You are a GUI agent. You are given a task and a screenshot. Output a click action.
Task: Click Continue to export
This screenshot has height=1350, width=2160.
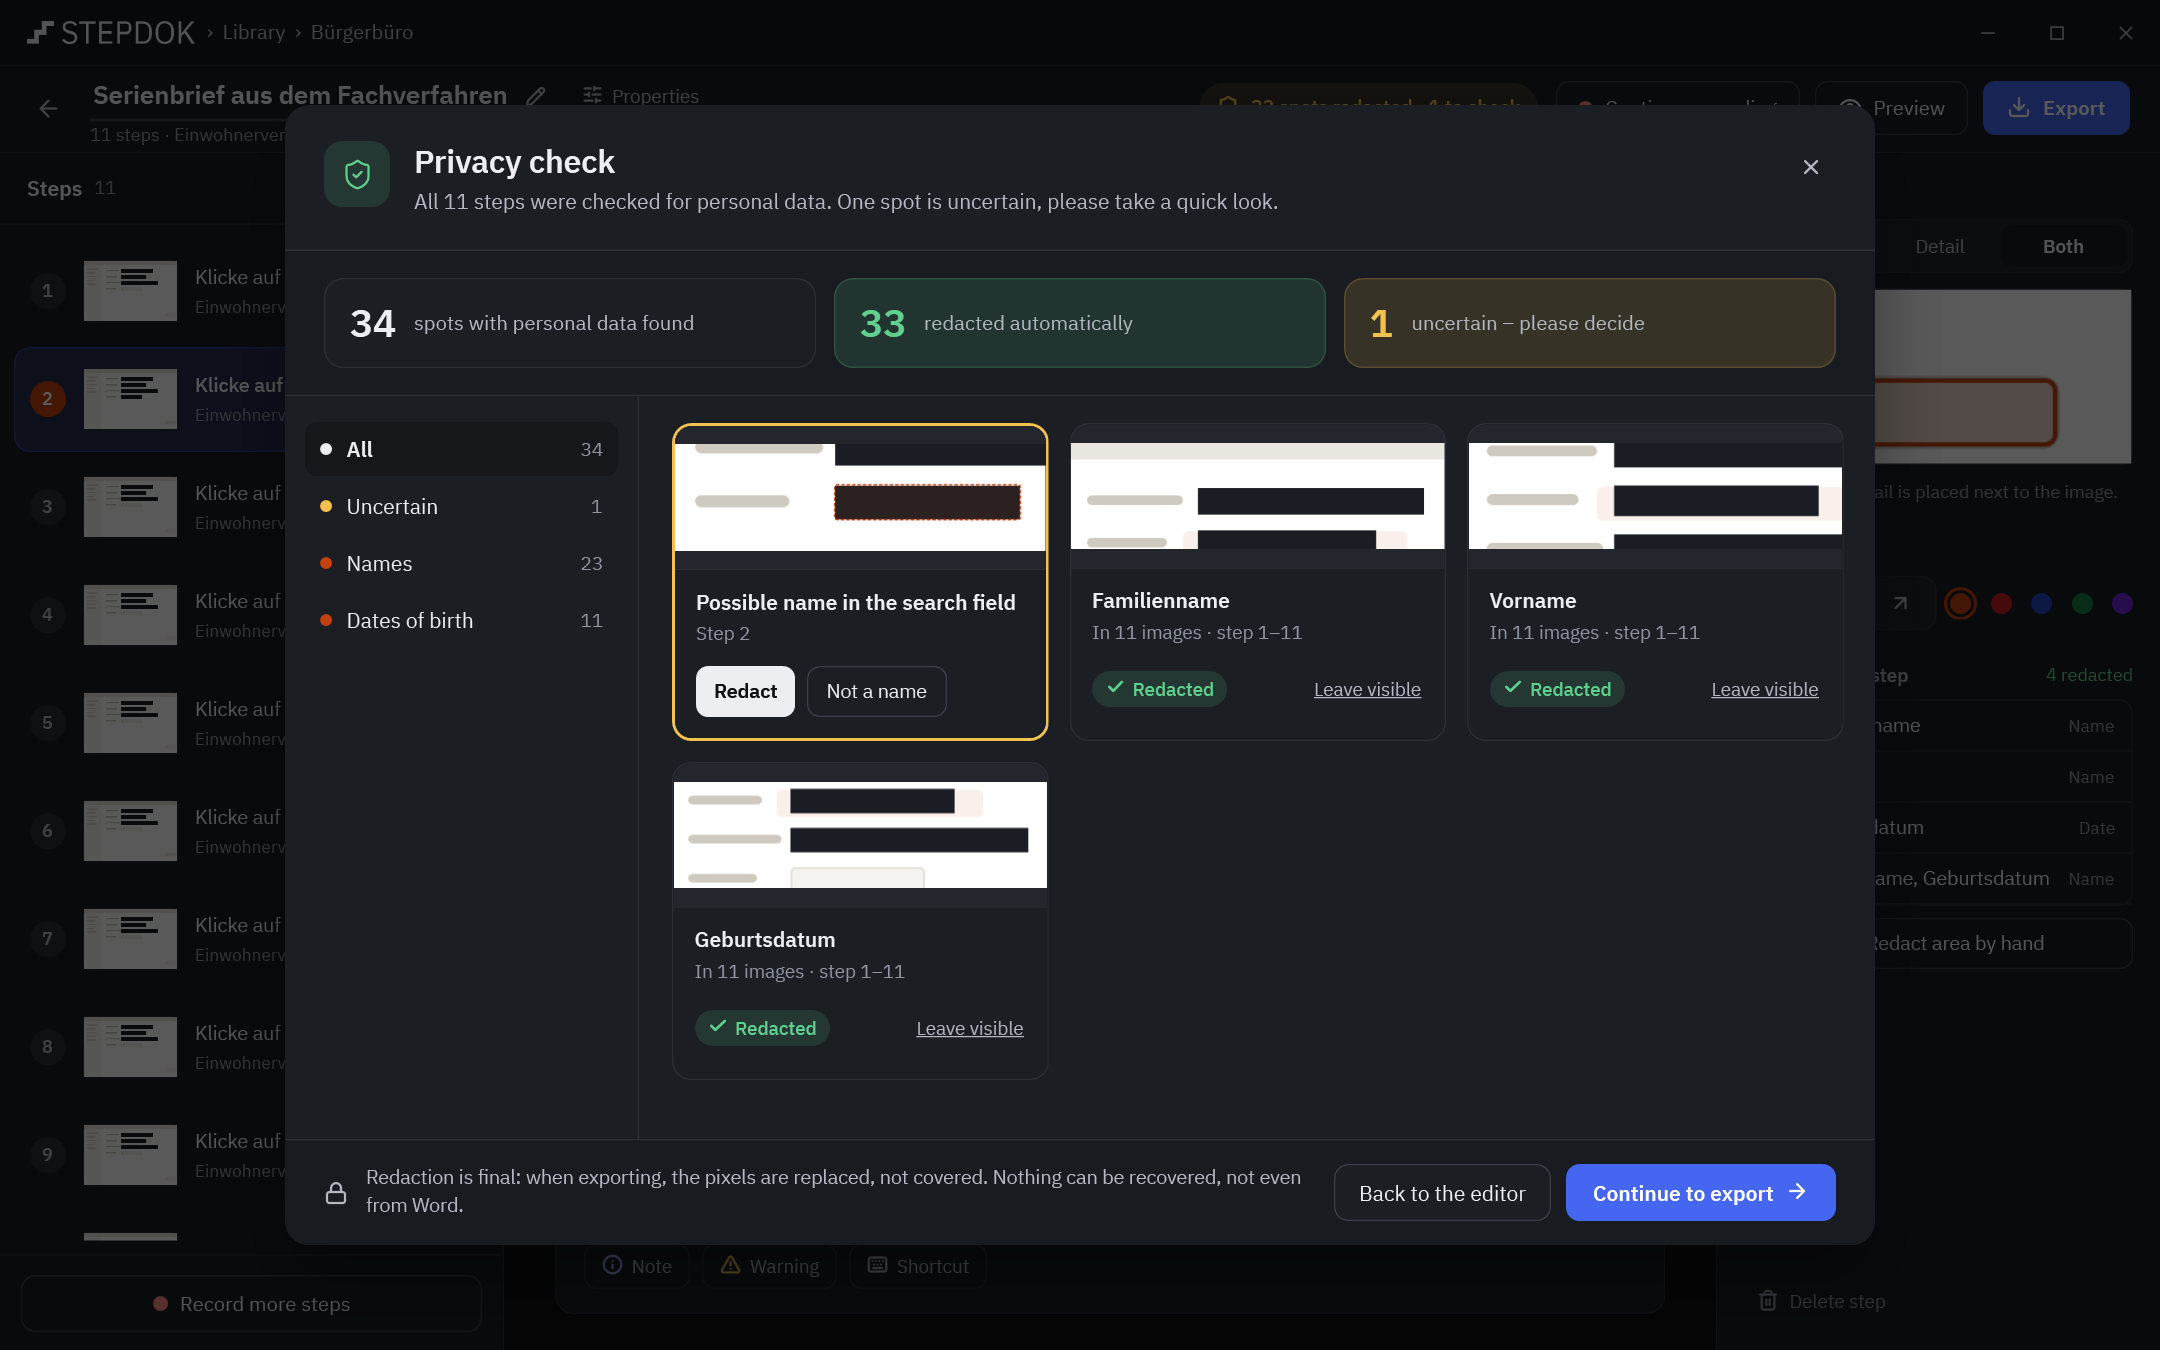[x=1700, y=1193]
